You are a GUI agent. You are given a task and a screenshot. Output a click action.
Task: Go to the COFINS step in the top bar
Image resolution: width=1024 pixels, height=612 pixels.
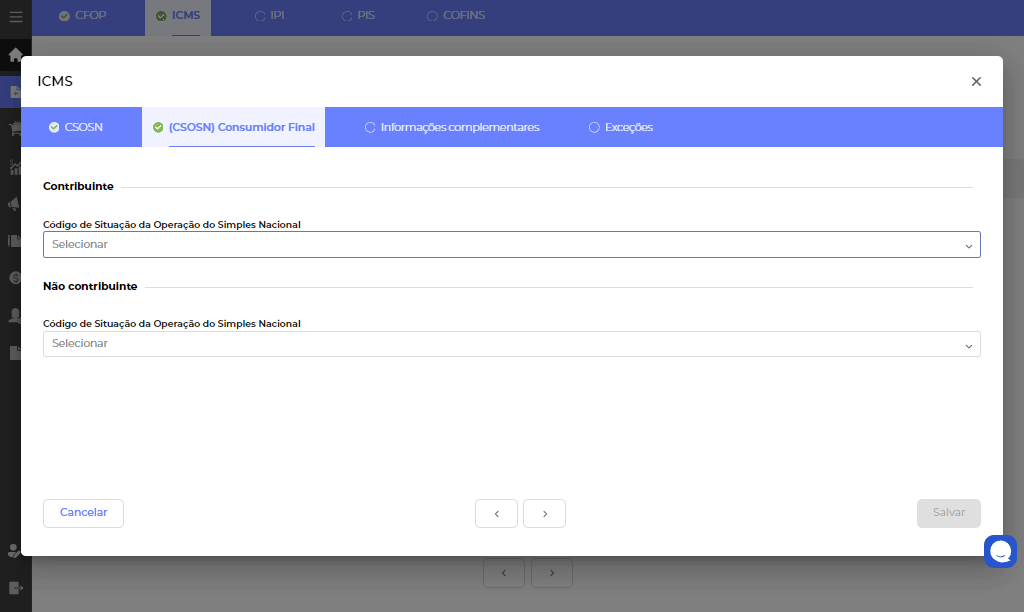(x=456, y=16)
